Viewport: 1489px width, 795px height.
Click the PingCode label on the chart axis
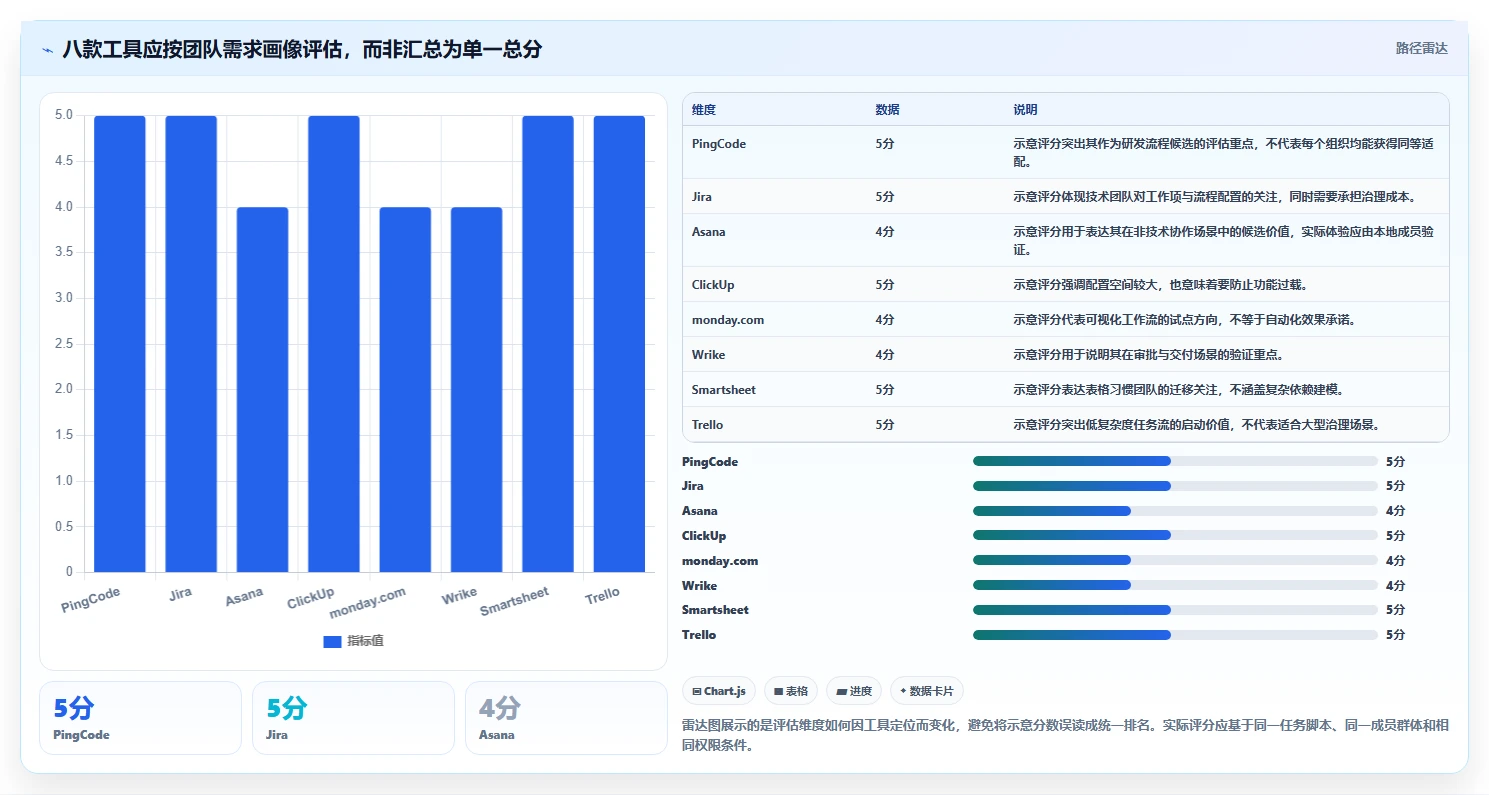pyautogui.click(x=91, y=600)
